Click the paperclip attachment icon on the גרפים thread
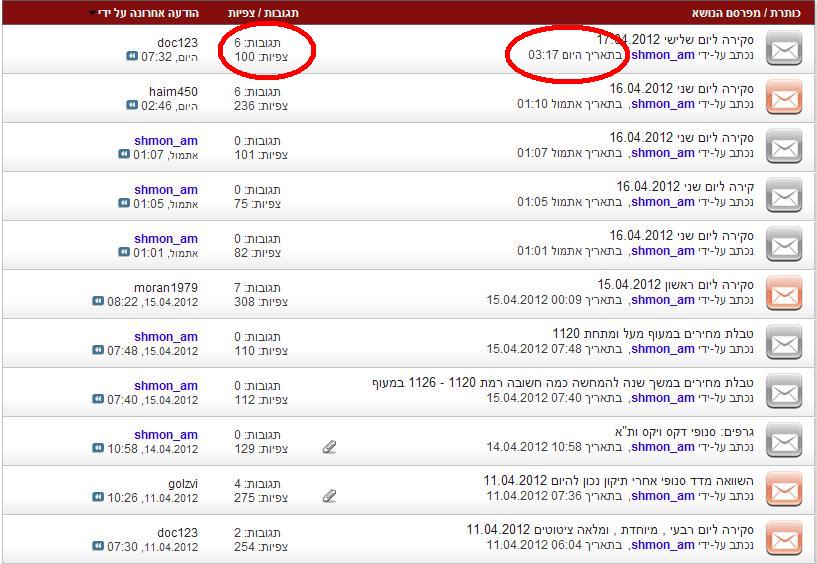This screenshot has height=564, width=817. click(x=329, y=447)
